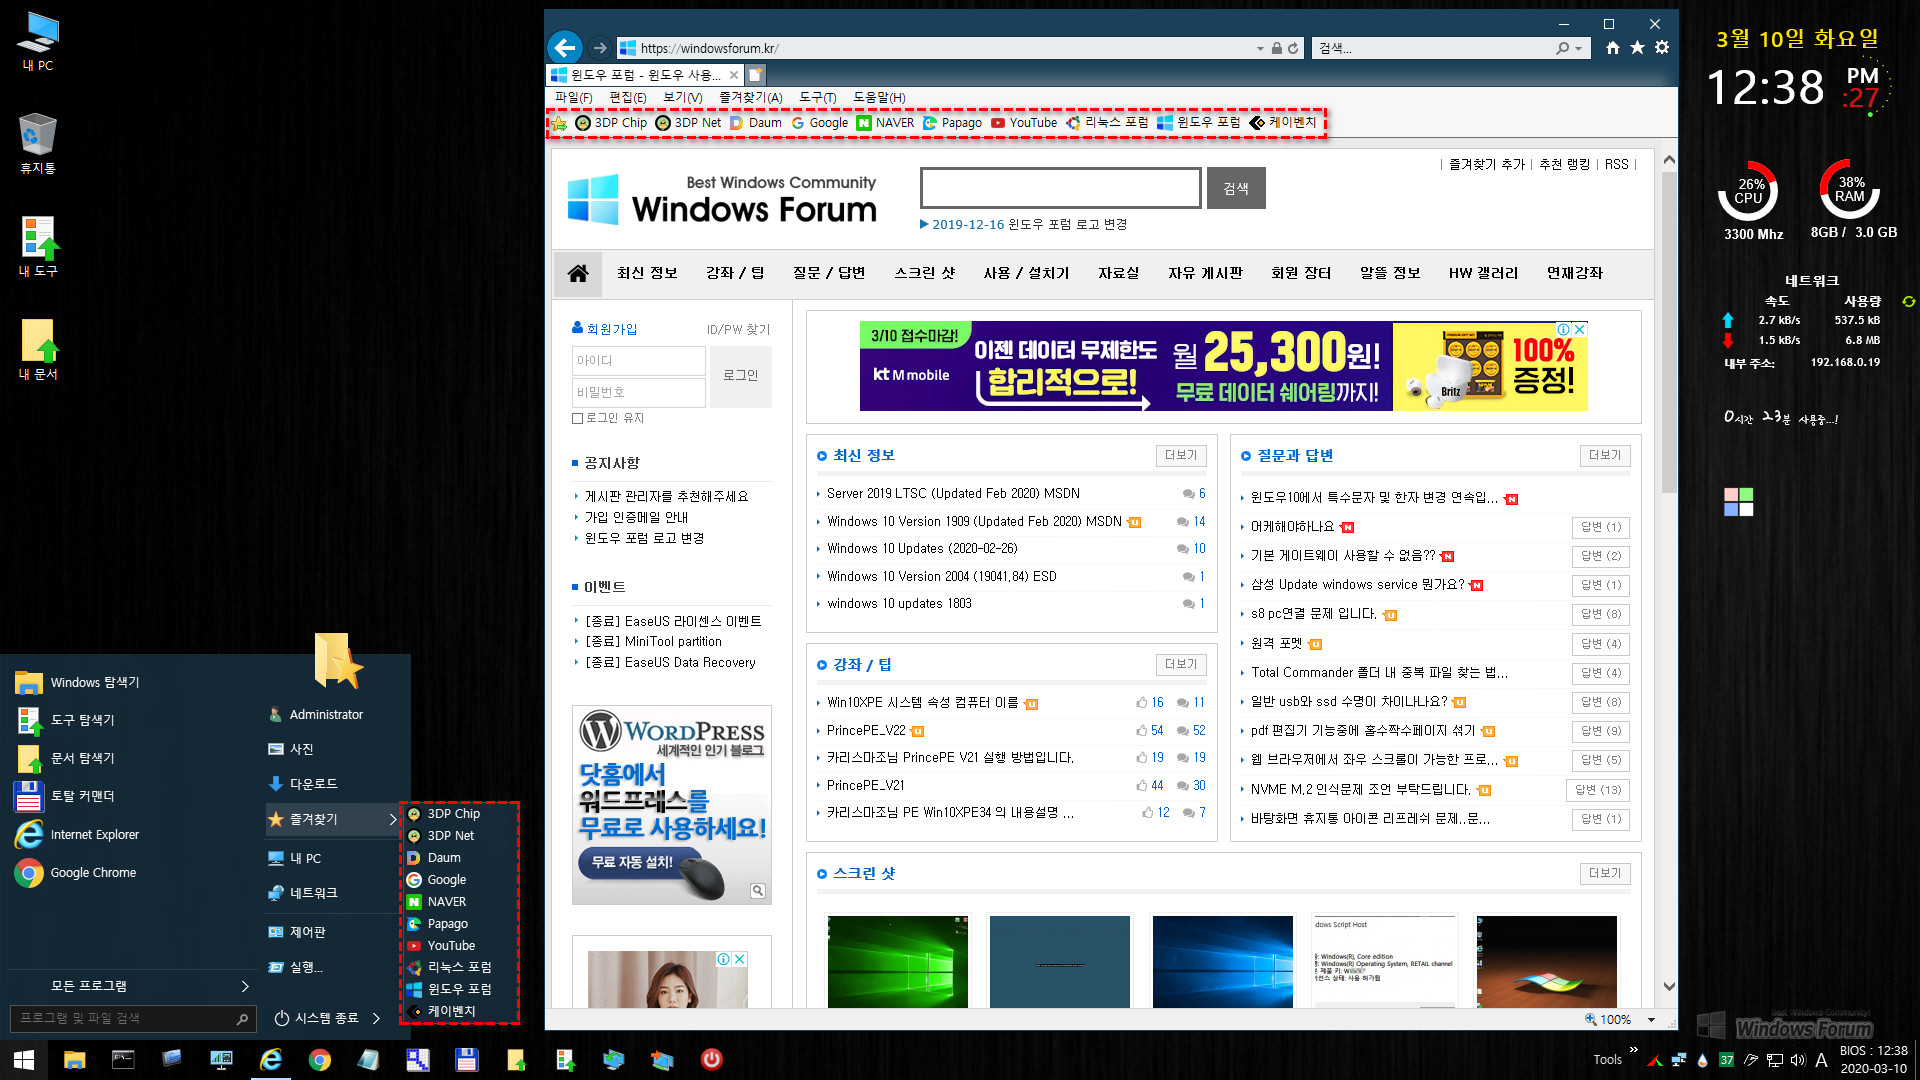This screenshot has width=1920, height=1080.
Task: Open 자료실 navigation tab
Action: 1118,273
